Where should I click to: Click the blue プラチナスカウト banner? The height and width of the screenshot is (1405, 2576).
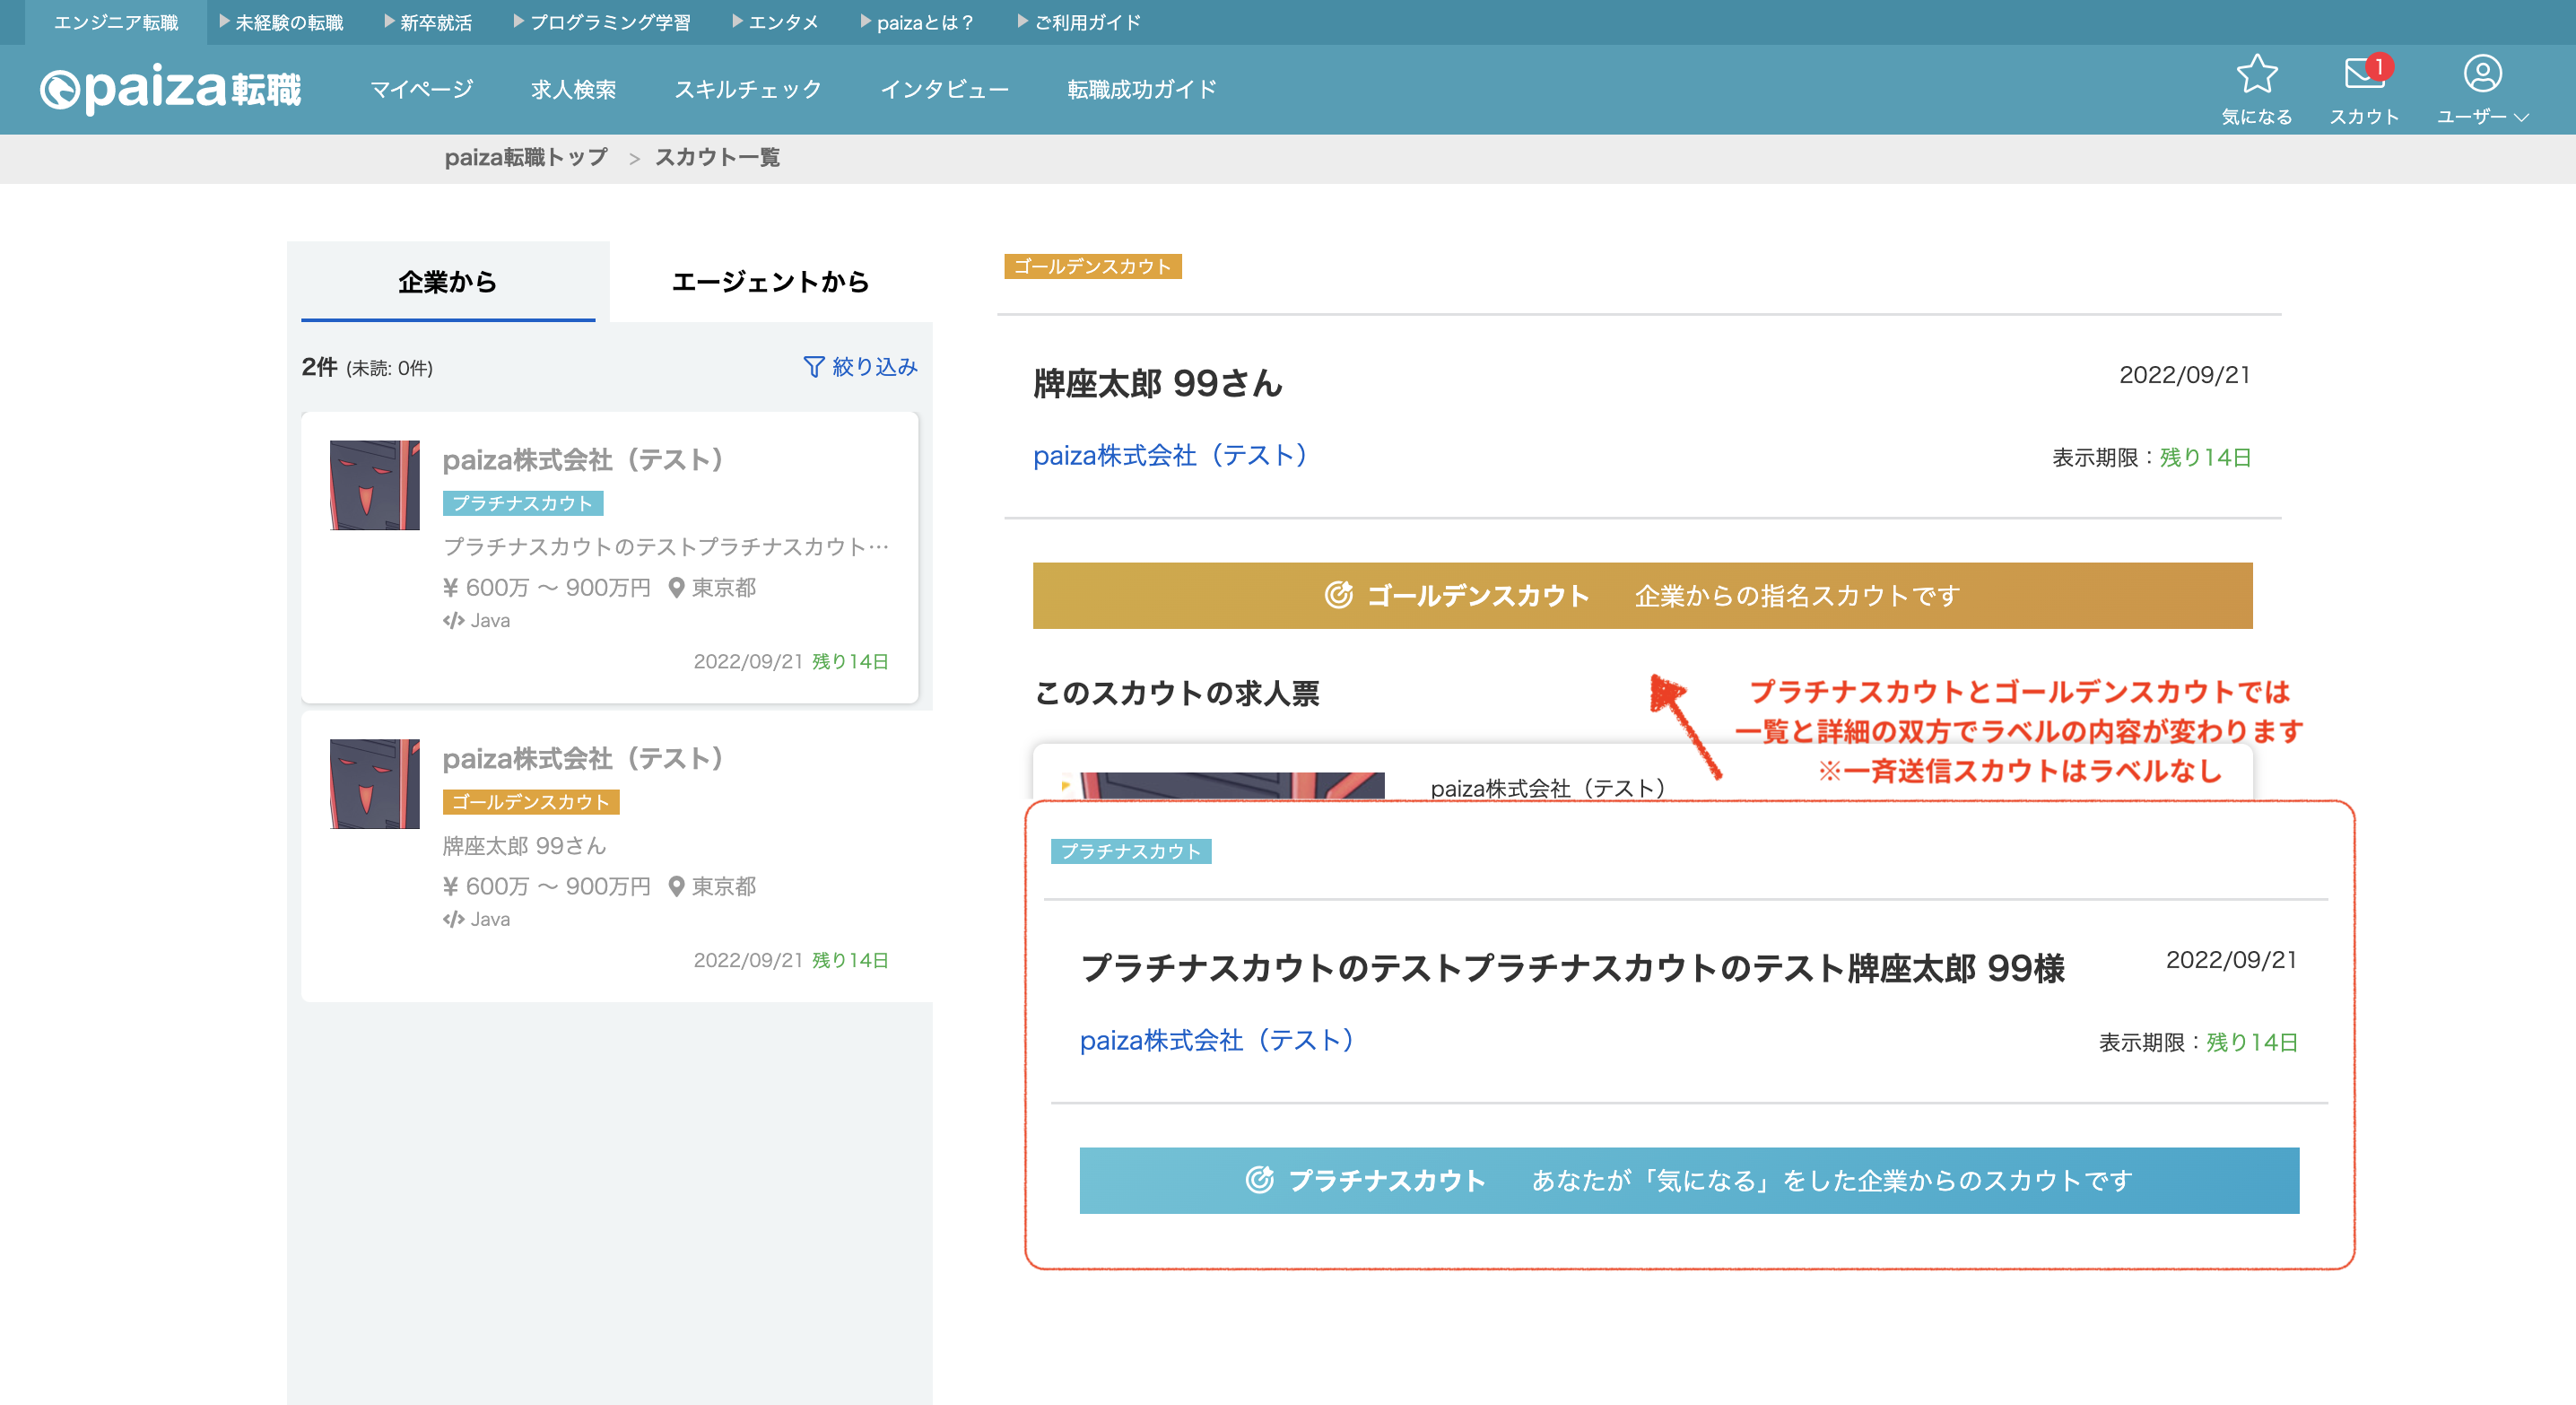(x=1689, y=1180)
